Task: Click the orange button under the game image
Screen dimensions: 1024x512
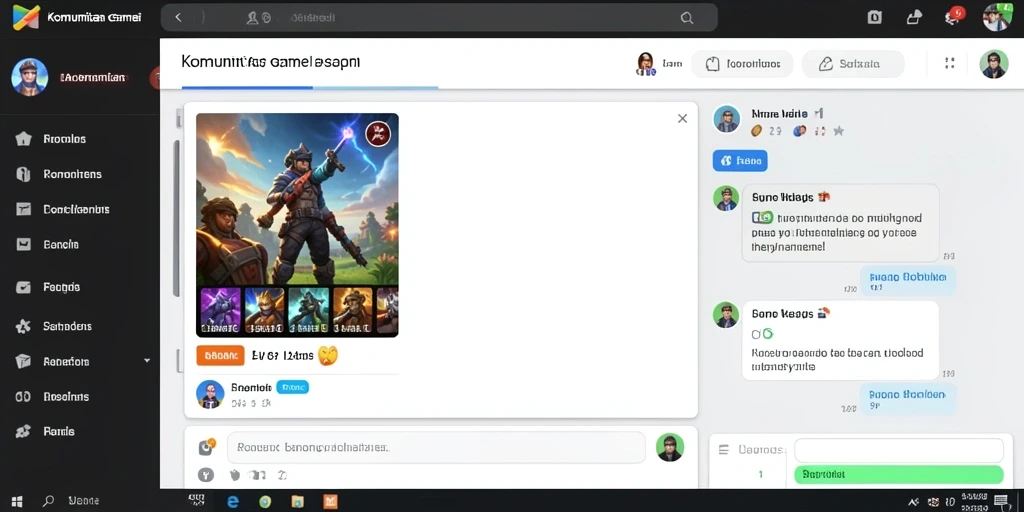Action: click(x=220, y=355)
